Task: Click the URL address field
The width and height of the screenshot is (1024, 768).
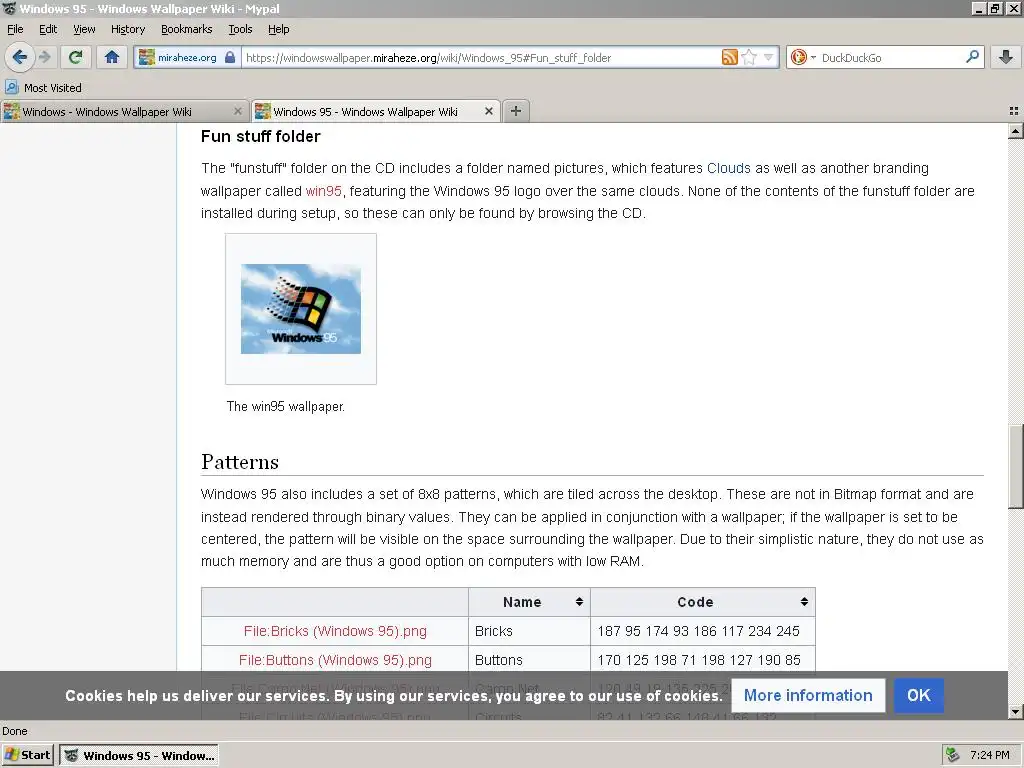Action: tap(482, 57)
